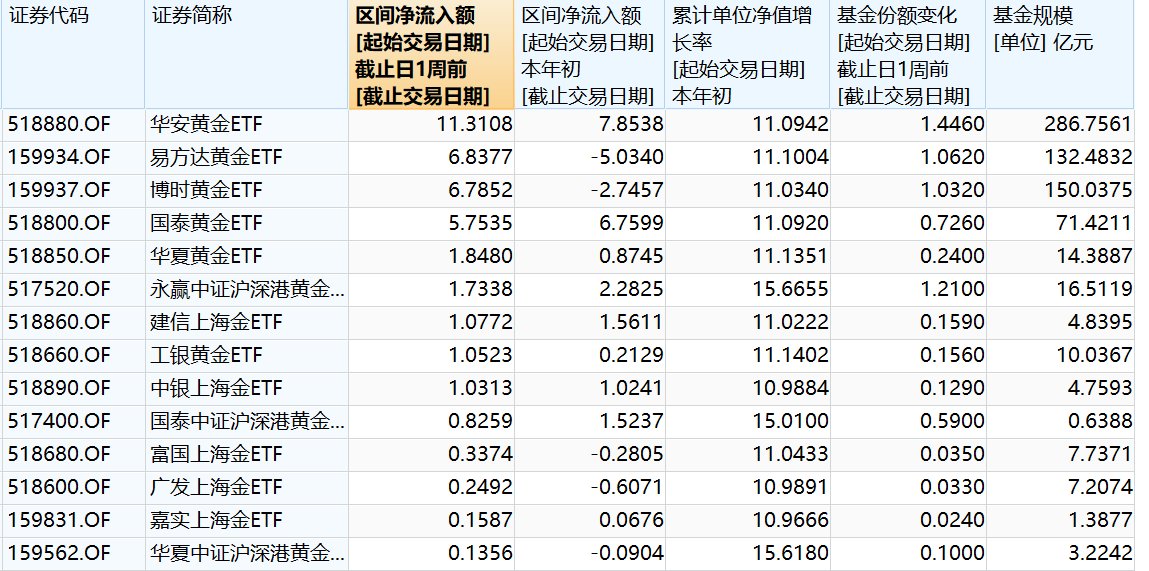Select code cell 518660.OF
The height and width of the screenshot is (571, 1149).
coord(59,355)
